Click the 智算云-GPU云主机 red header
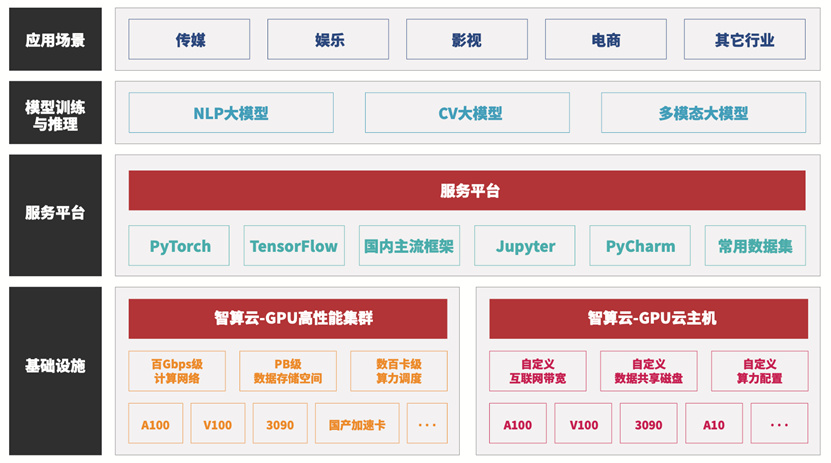This screenshot has height=463, width=831. [649, 319]
